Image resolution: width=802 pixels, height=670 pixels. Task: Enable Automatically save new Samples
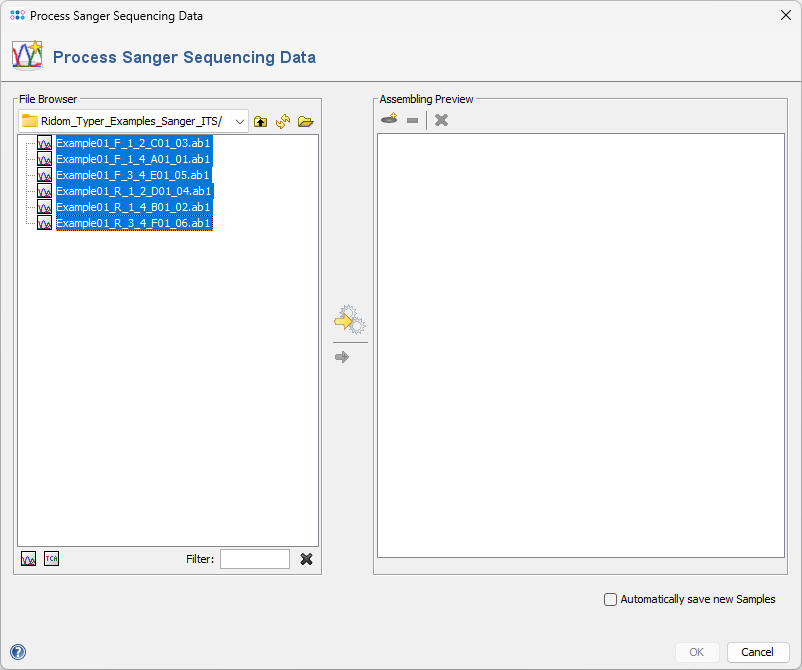point(610,599)
